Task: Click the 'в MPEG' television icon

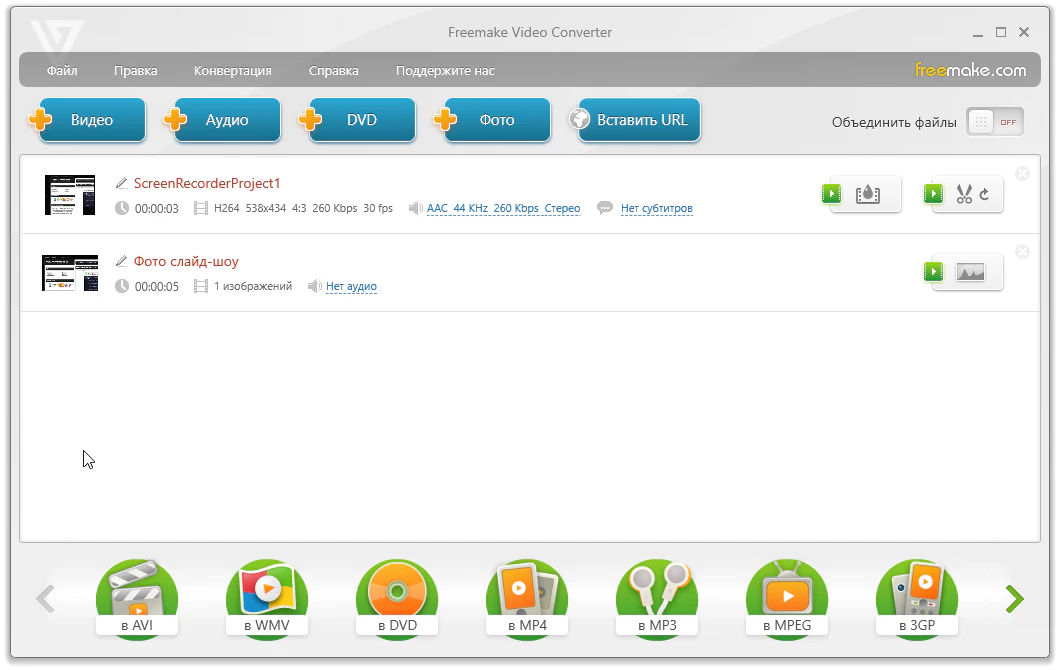Action: pos(786,598)
